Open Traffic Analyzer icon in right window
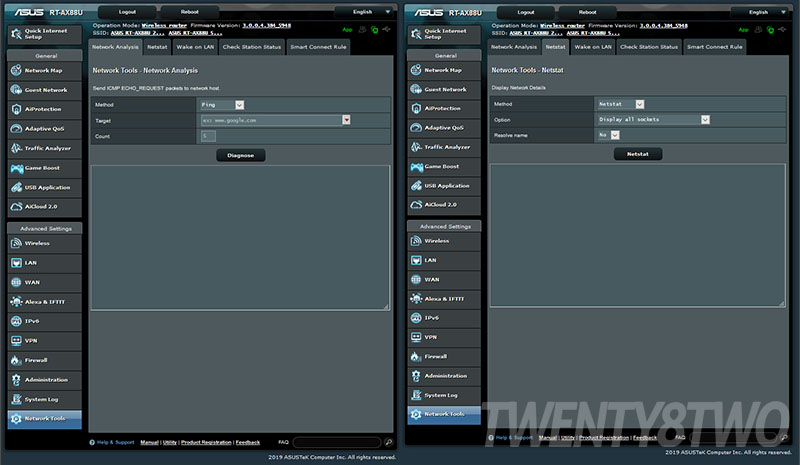The height and width of the screenshot is (465, 800). coord(416,146)
